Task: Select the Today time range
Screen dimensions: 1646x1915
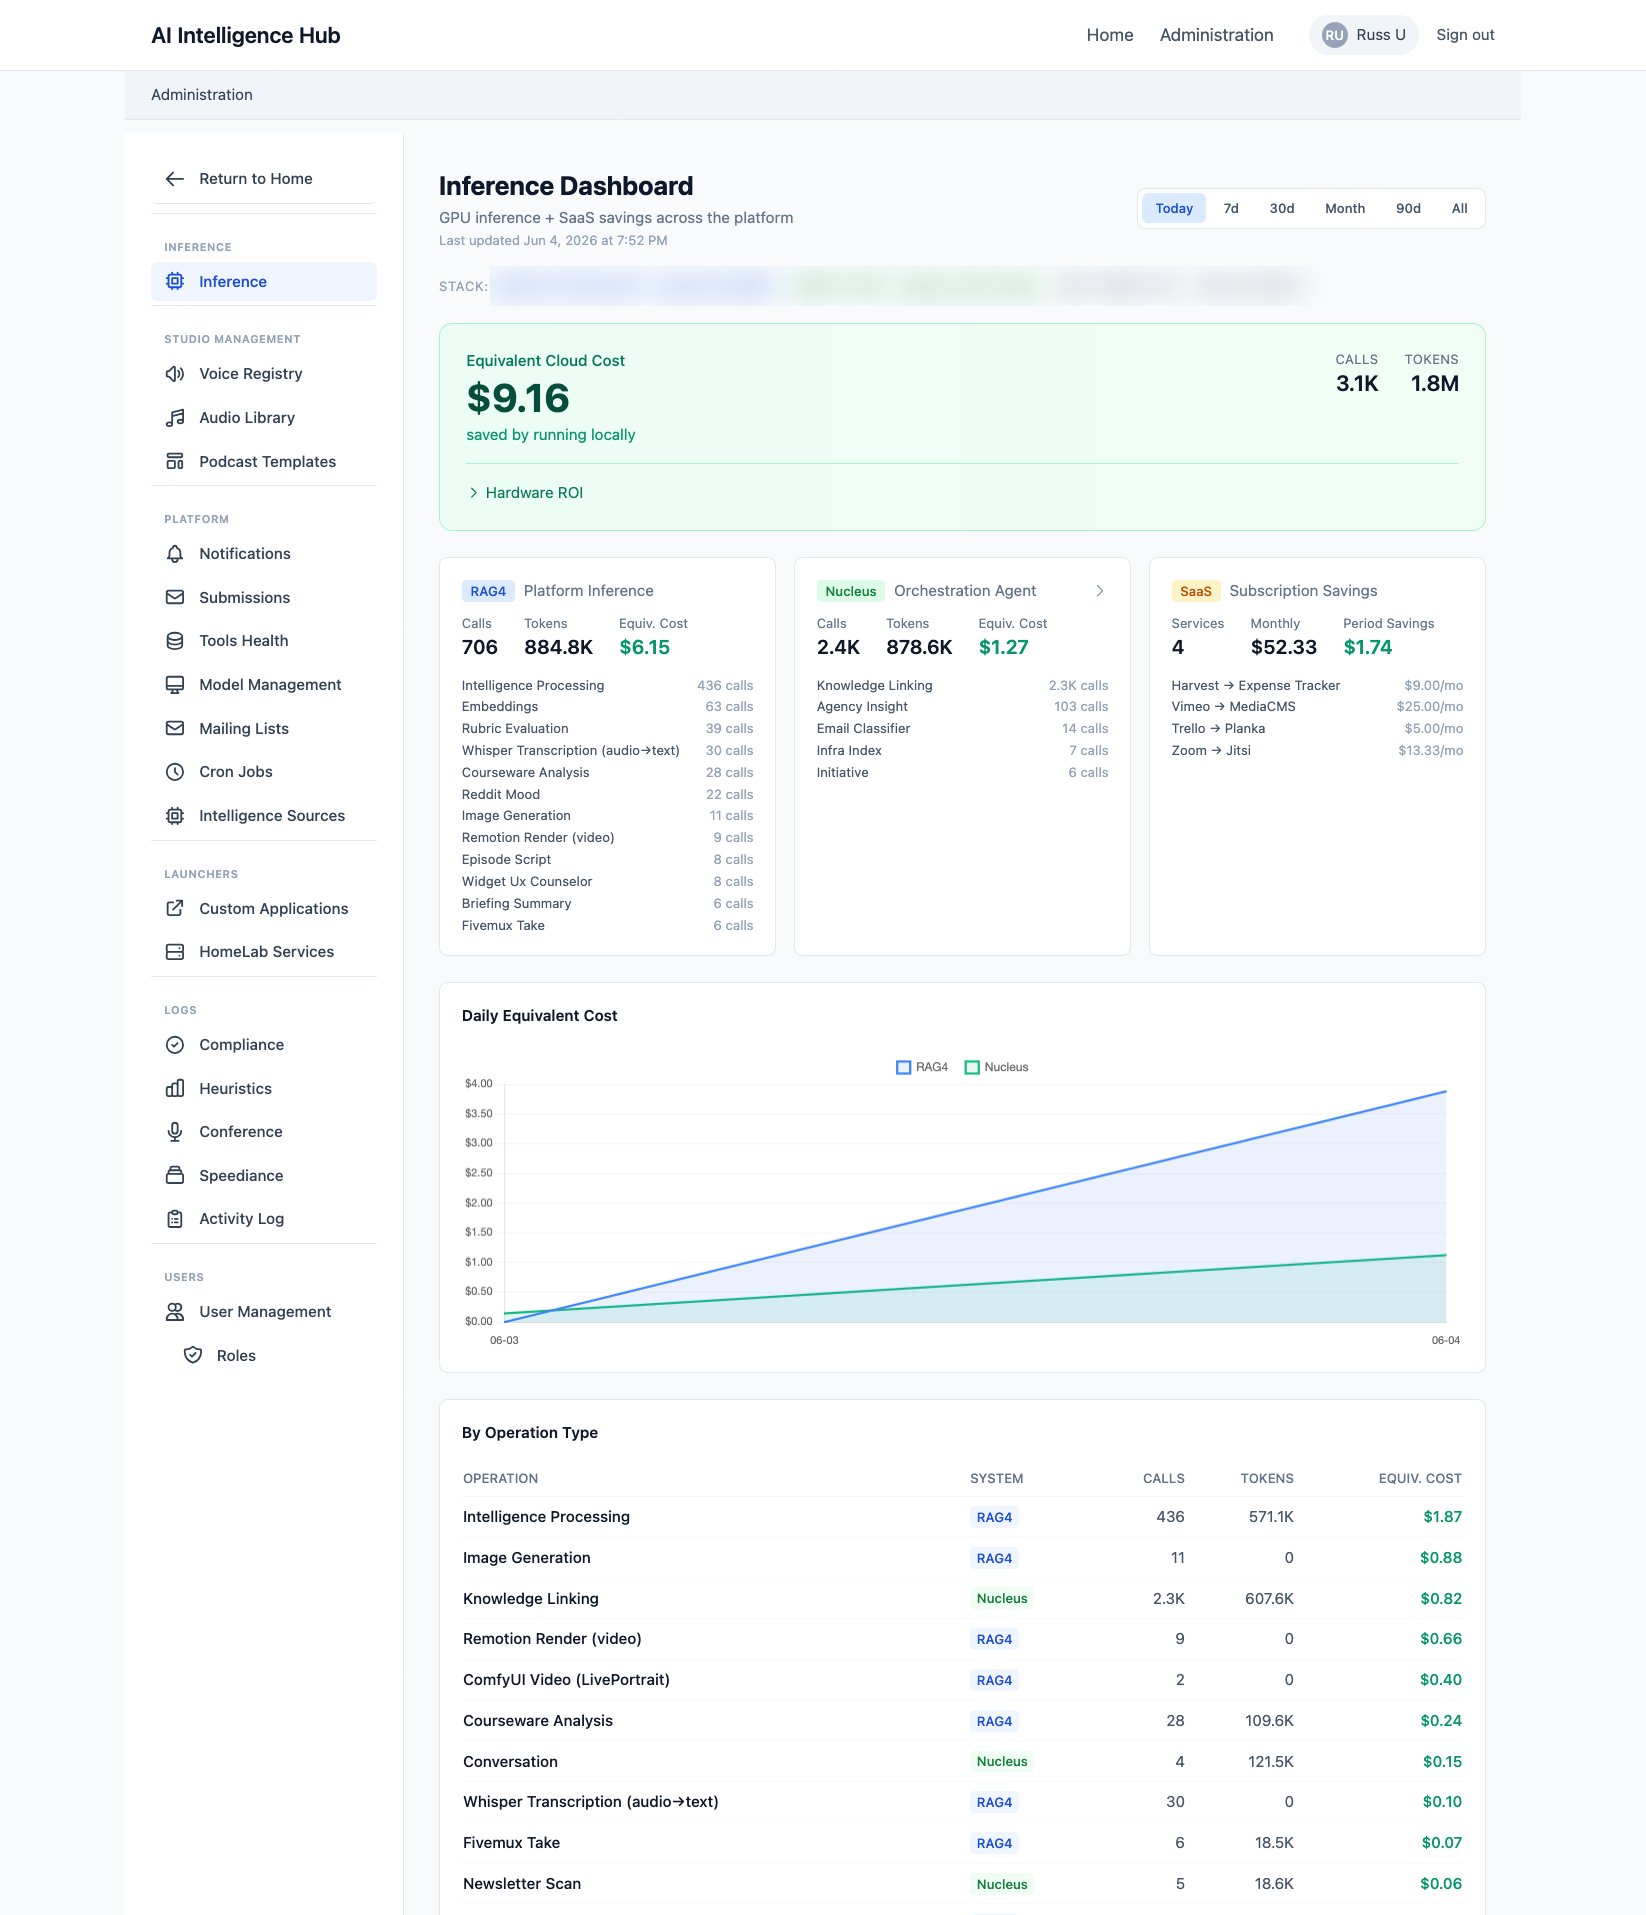Action: click(x=1174, y=209)
